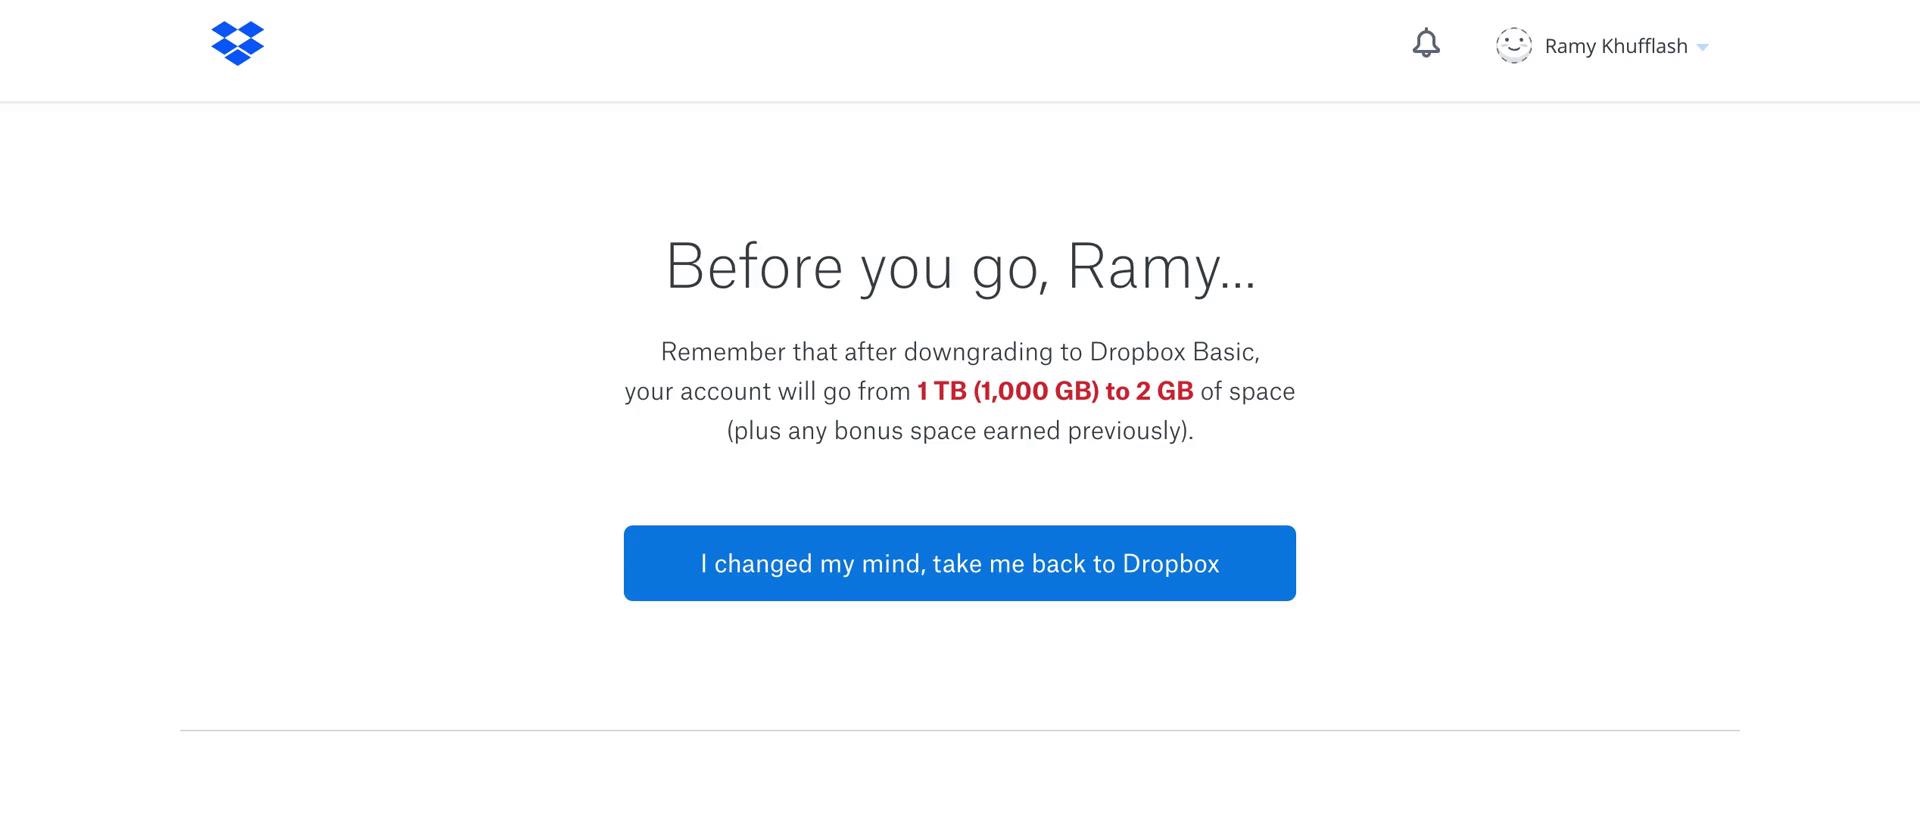The width and height of the screenshot is (1920, 835).
Task: Click the red "1 TB (1,000 GB)" text
Action: 1008,391
